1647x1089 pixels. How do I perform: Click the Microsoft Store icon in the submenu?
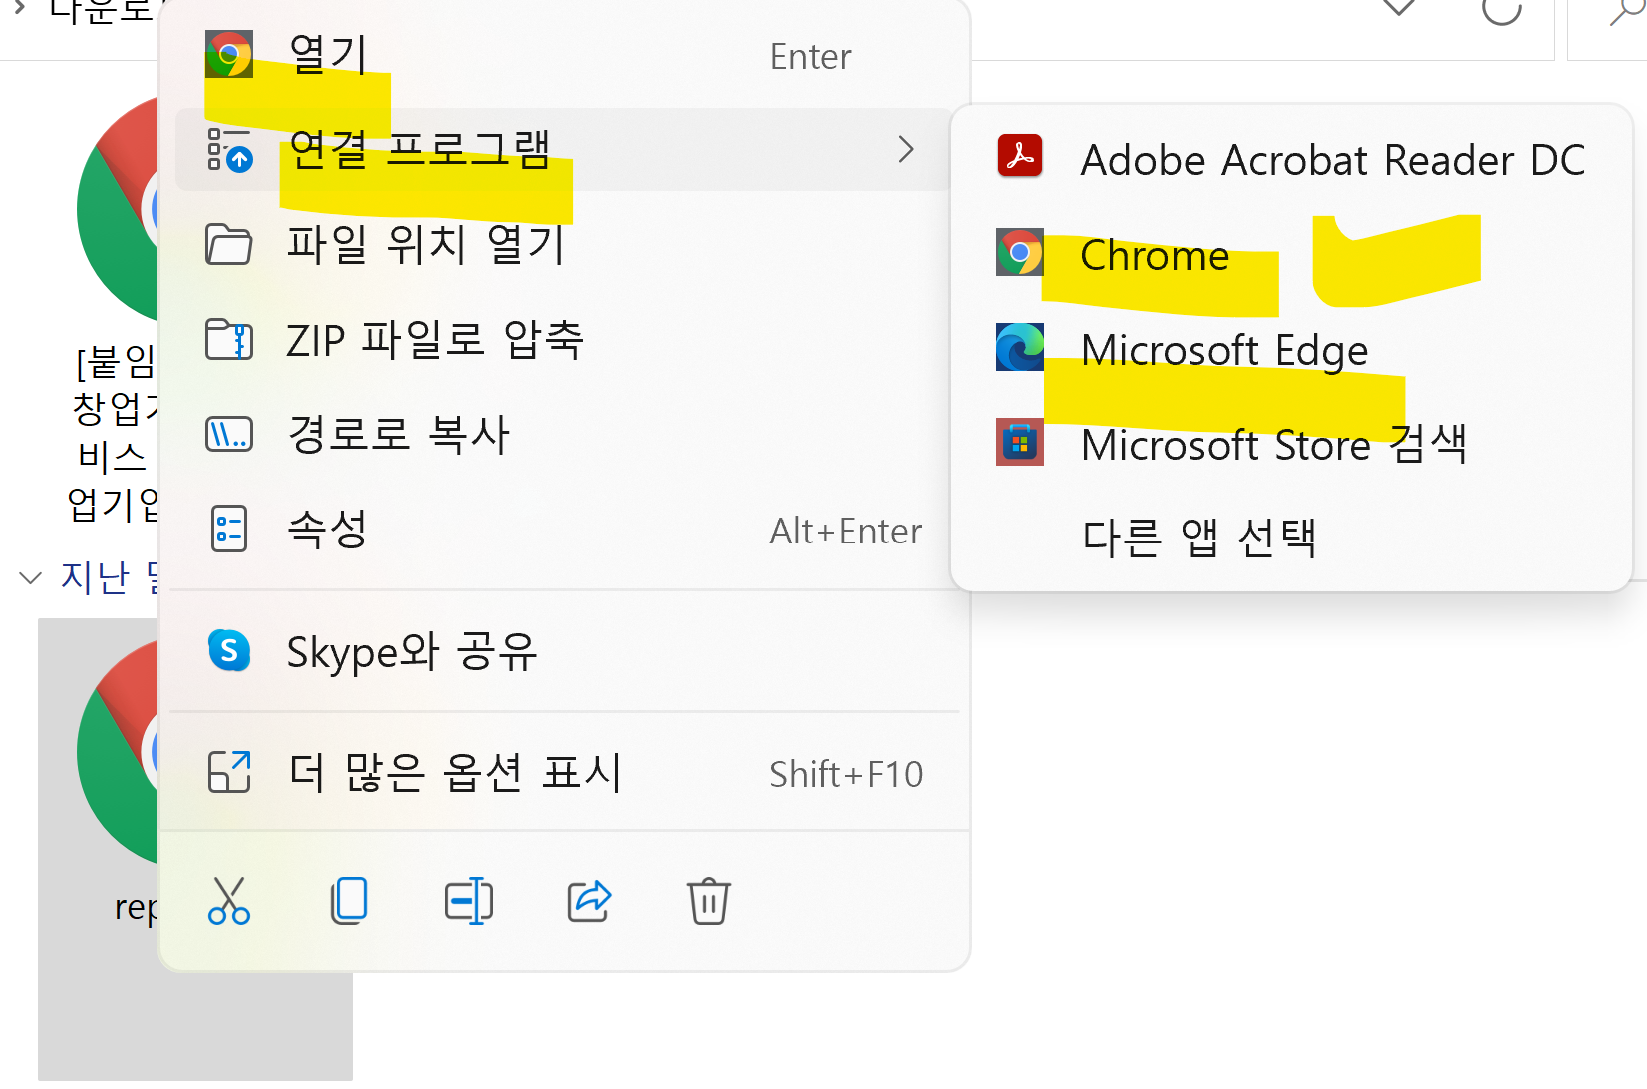tap(1019, 442)
